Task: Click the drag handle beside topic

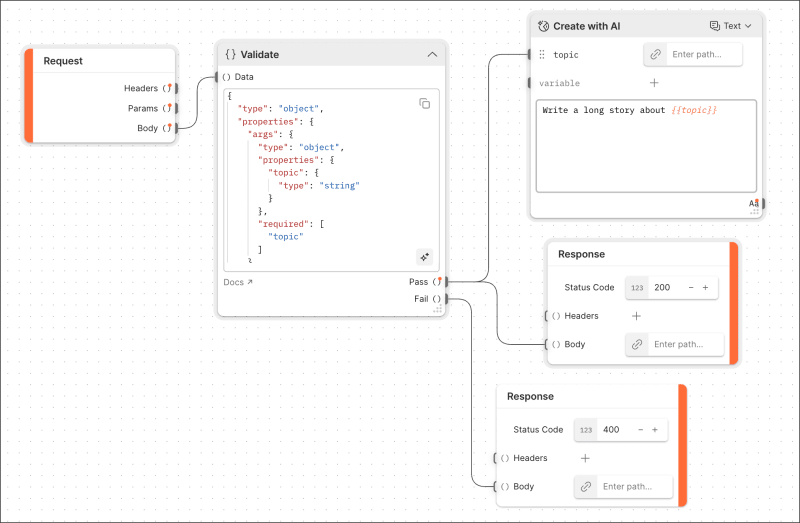Action: coord(542,55)
